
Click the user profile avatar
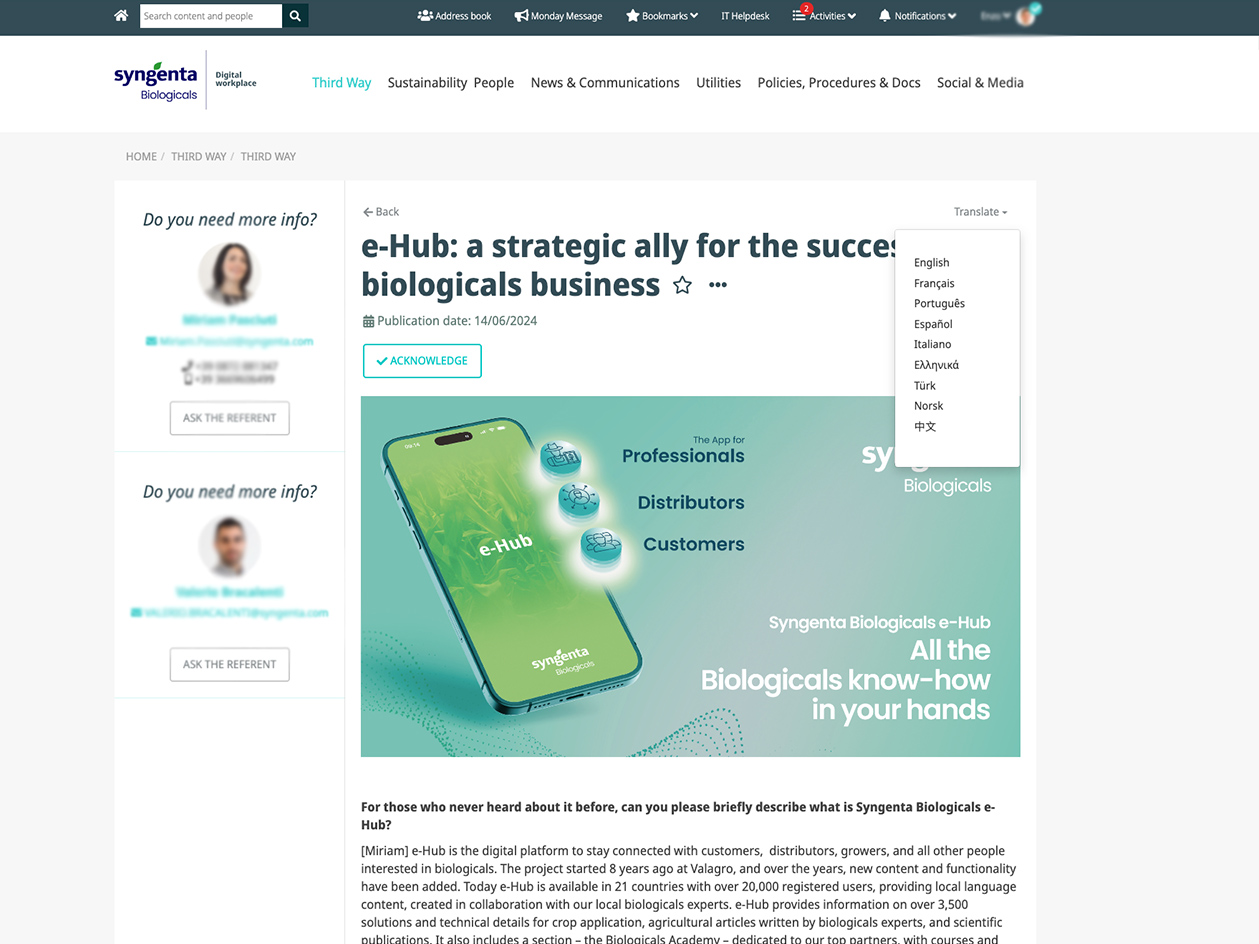tap(1026, 16)
